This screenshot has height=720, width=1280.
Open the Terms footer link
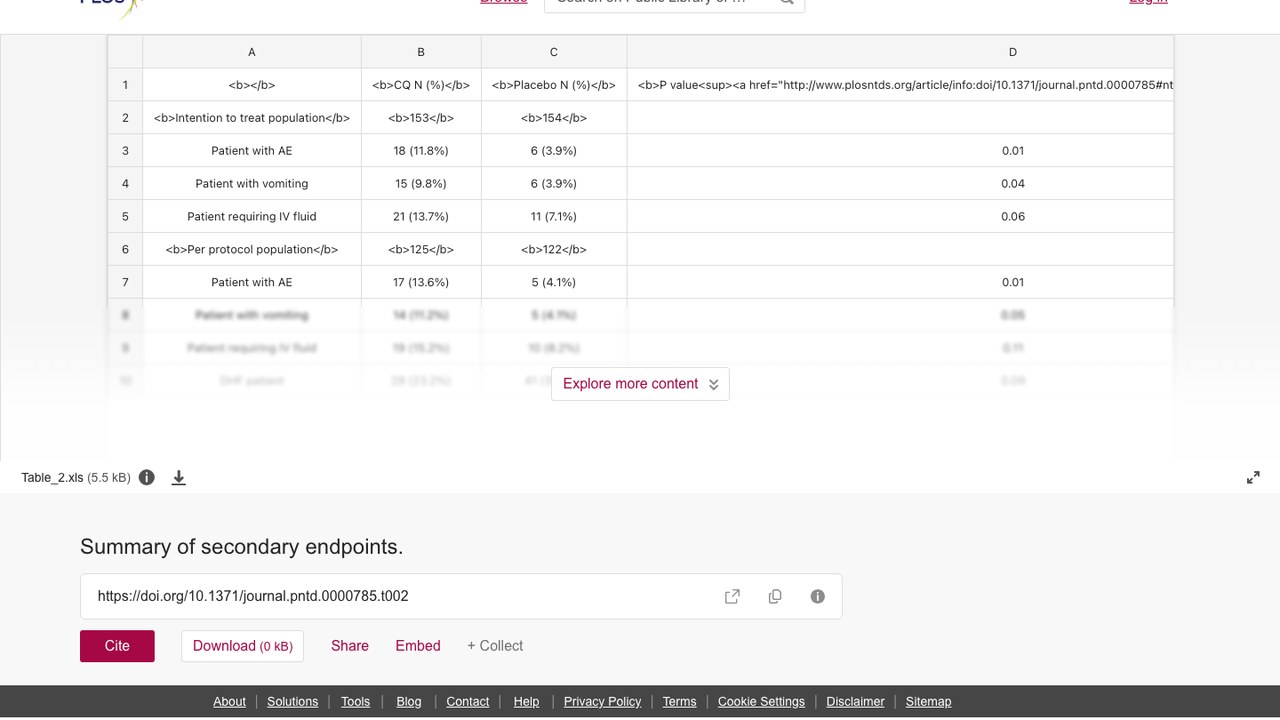[679, 702]
